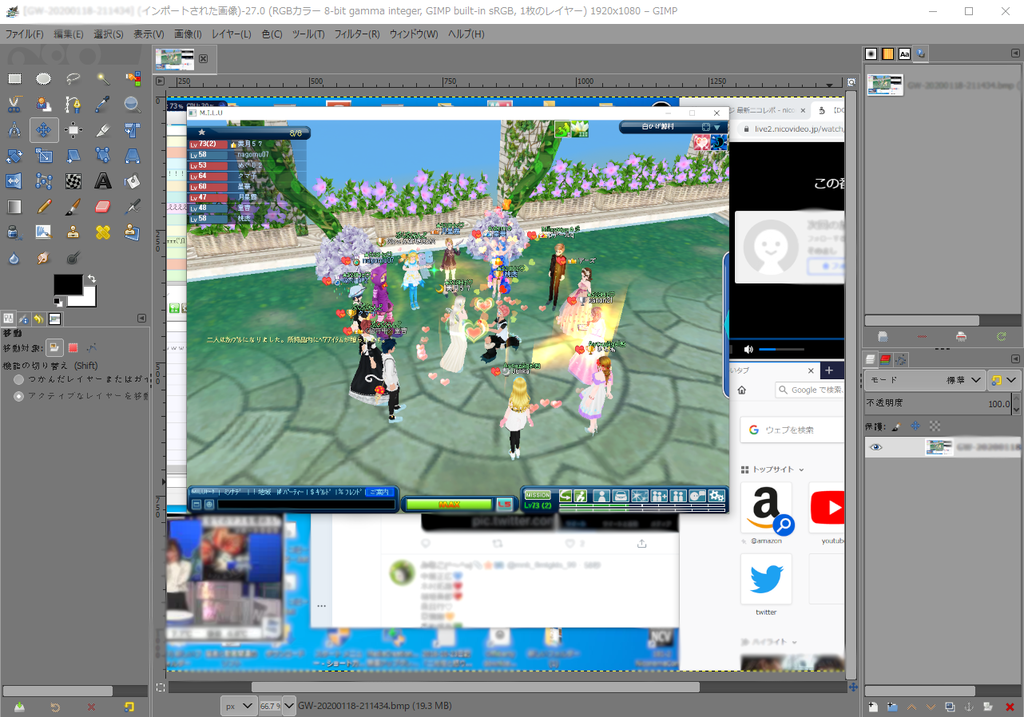Open image menu at ruler corner
The width and height of the screenshot is (1024, 717).
pyautogui.click(x=160, y=82)
